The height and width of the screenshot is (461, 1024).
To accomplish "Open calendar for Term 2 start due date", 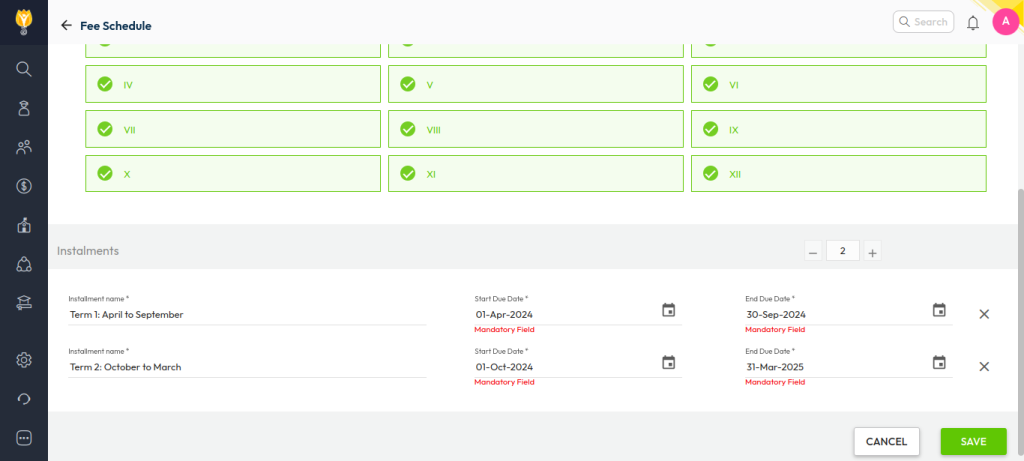I will point(669,362).
